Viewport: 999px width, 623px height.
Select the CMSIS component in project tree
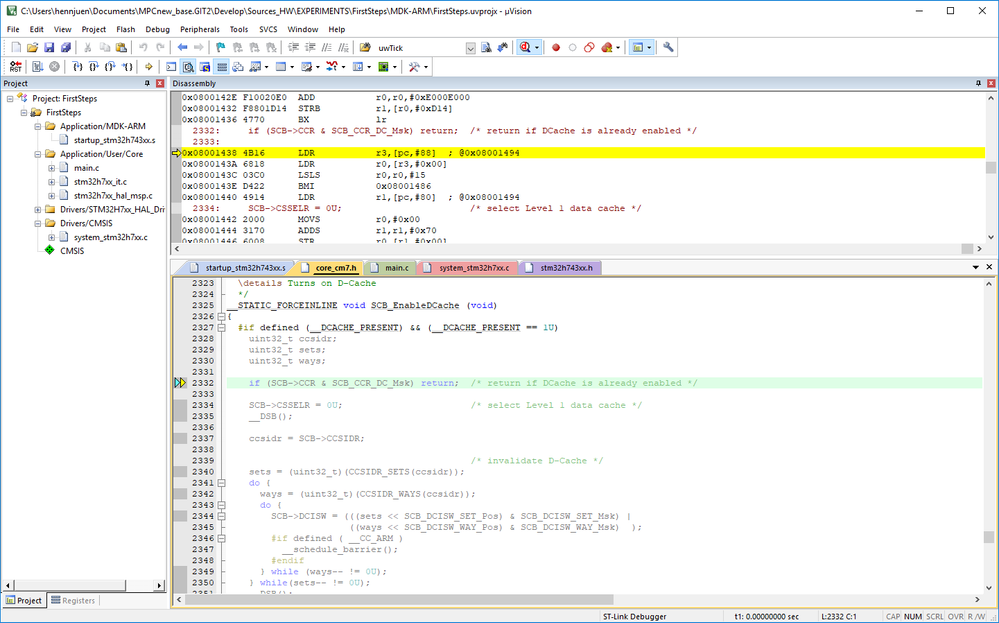pos(72,251)
